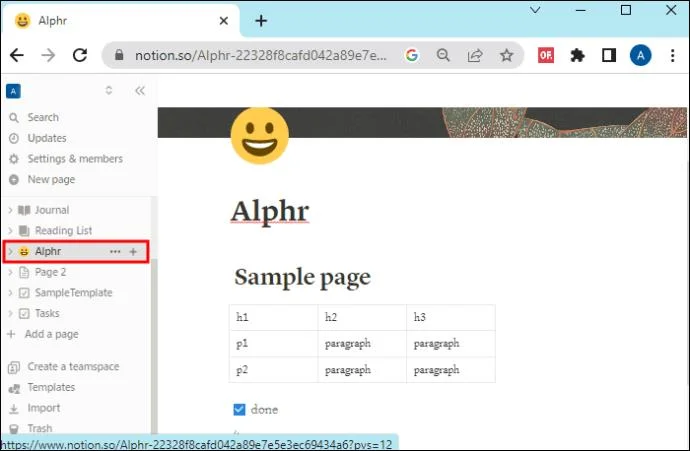Open the red OF extension
Viewport: 690px width, 451px height.
(546, 55)
